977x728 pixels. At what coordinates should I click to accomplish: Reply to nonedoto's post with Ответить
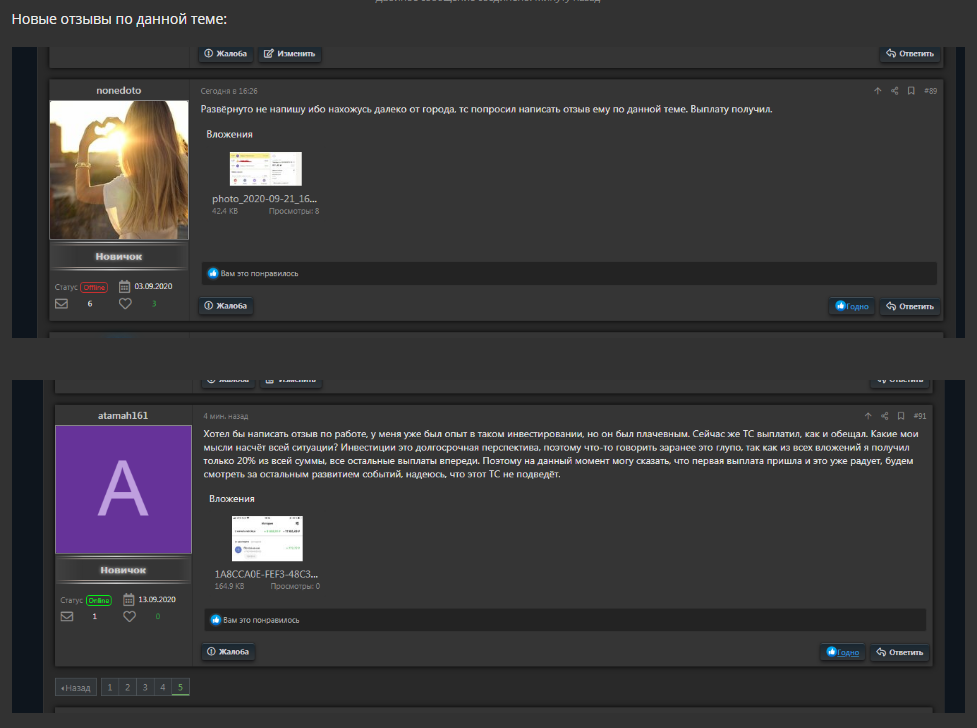(x=910, y=306)
